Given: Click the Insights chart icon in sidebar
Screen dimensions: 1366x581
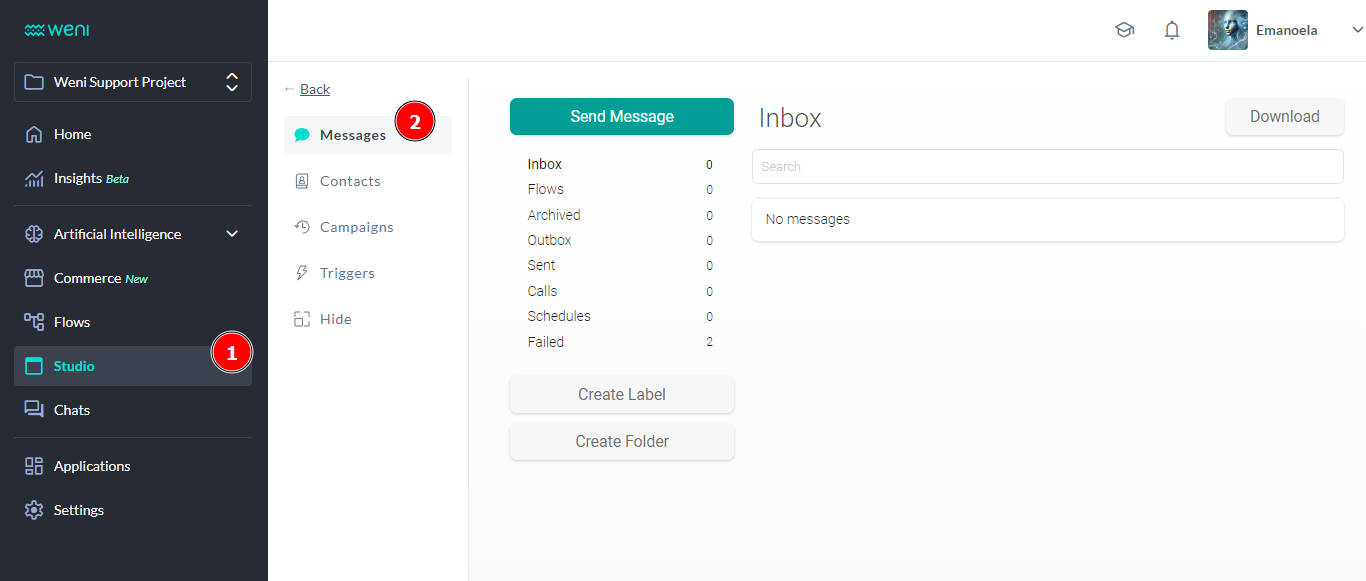Looking at the screenshot, I should tap(34, 178).
